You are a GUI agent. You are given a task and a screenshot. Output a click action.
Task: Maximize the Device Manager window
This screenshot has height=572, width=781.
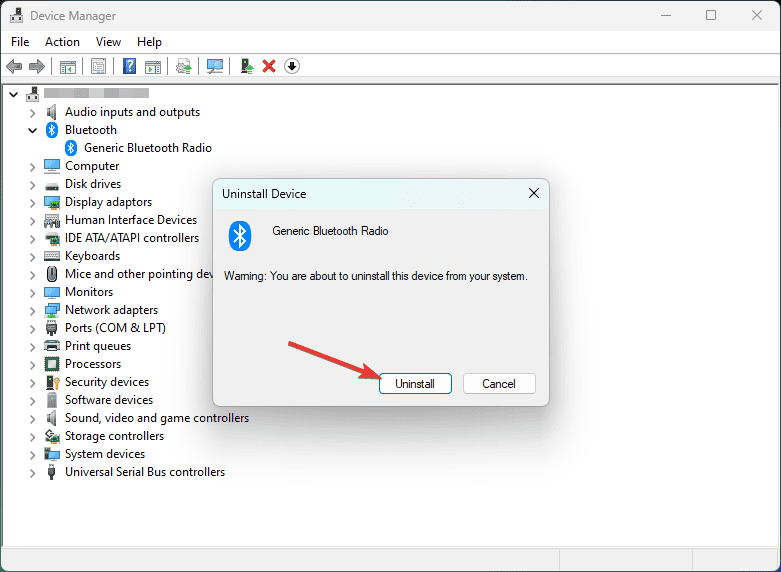[711, 15]
